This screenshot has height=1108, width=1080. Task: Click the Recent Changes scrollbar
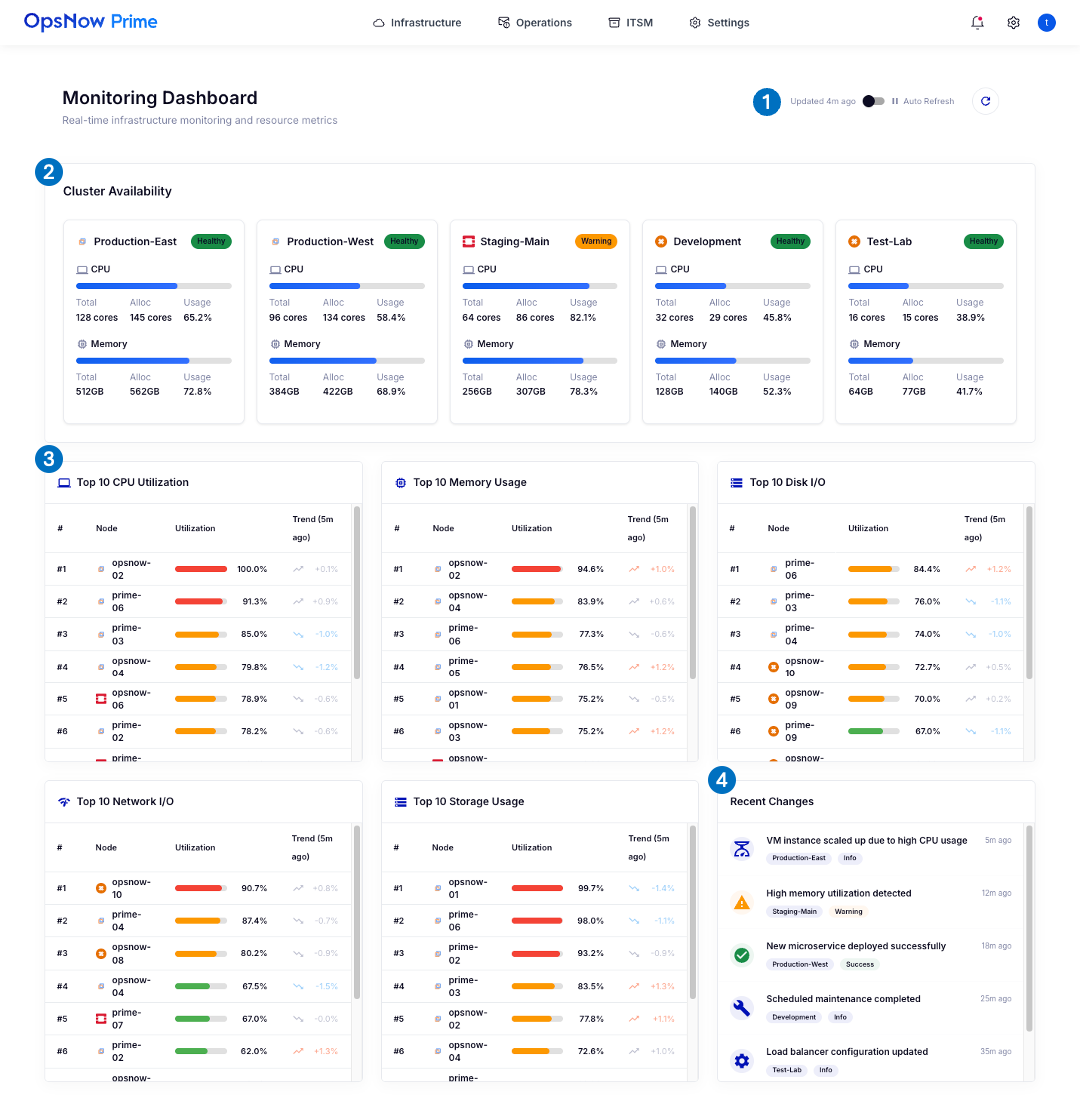(1028, 929)
